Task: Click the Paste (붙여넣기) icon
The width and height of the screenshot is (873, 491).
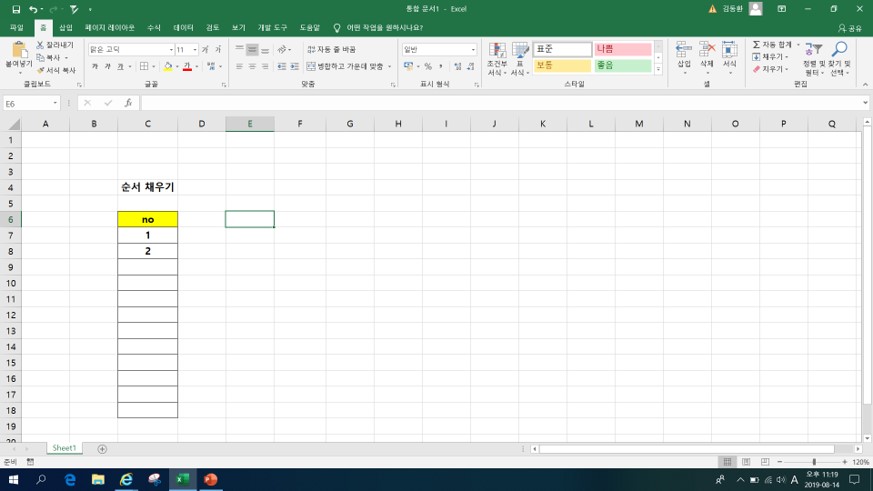Action: click(18, 51)
